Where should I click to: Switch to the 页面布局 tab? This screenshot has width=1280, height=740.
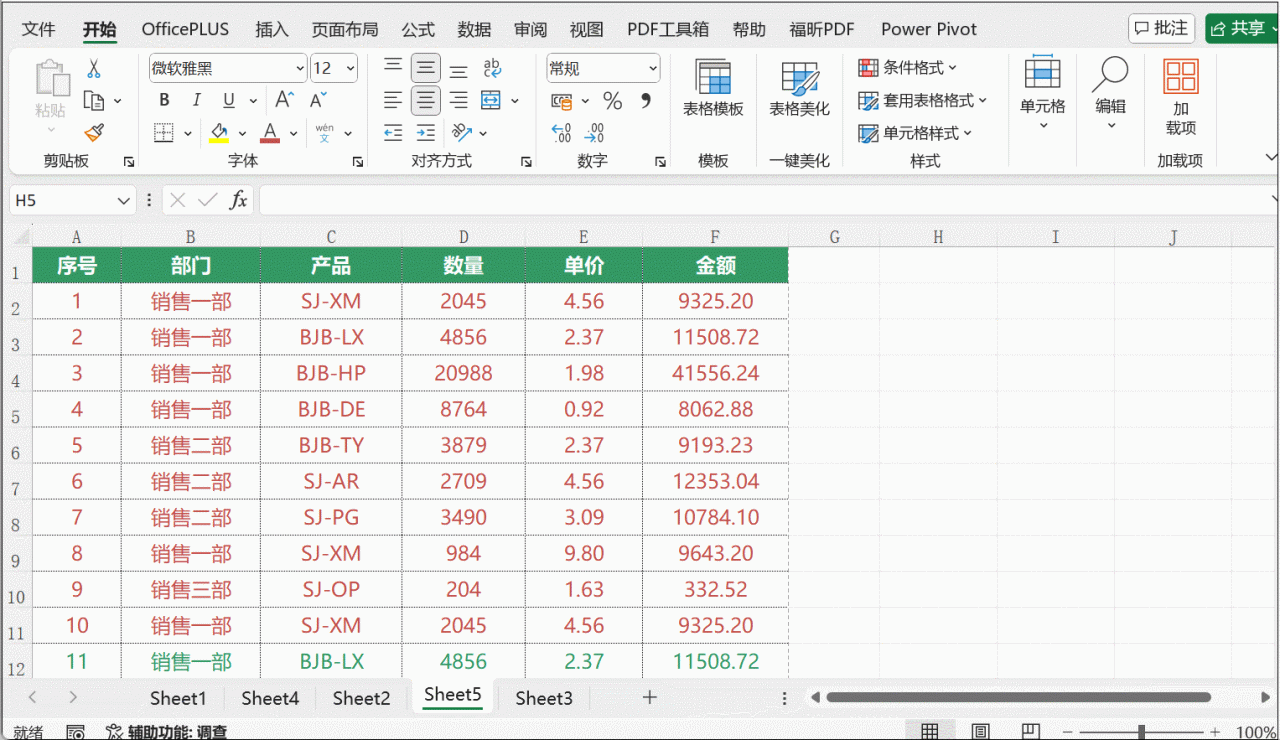pos(345,29)
